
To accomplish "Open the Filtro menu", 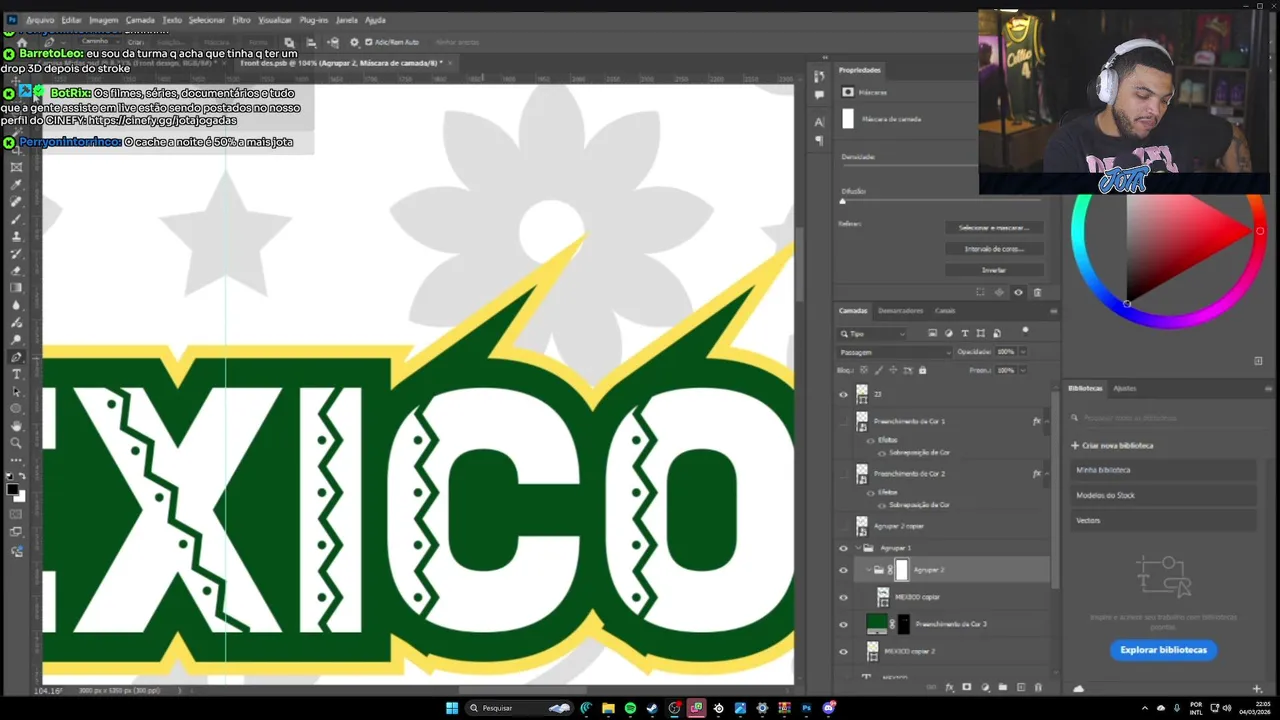I will point(241,20).
